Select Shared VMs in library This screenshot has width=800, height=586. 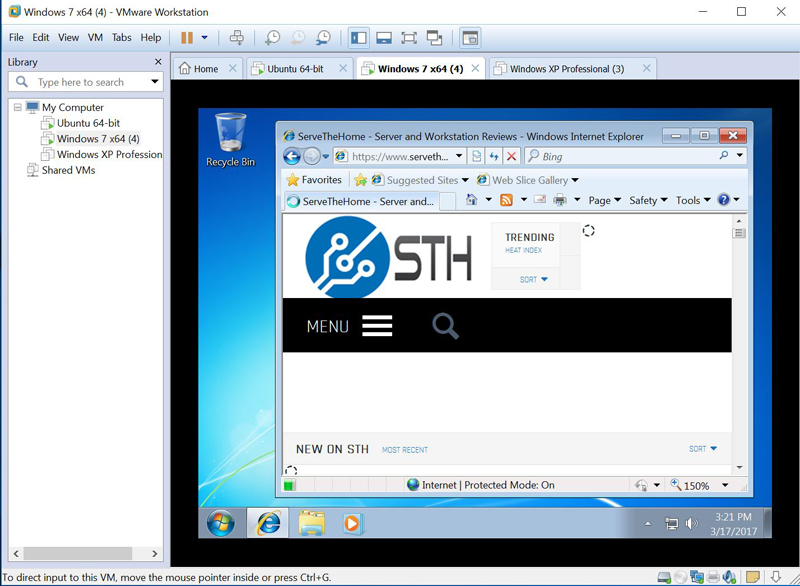[x=68, y=170]
